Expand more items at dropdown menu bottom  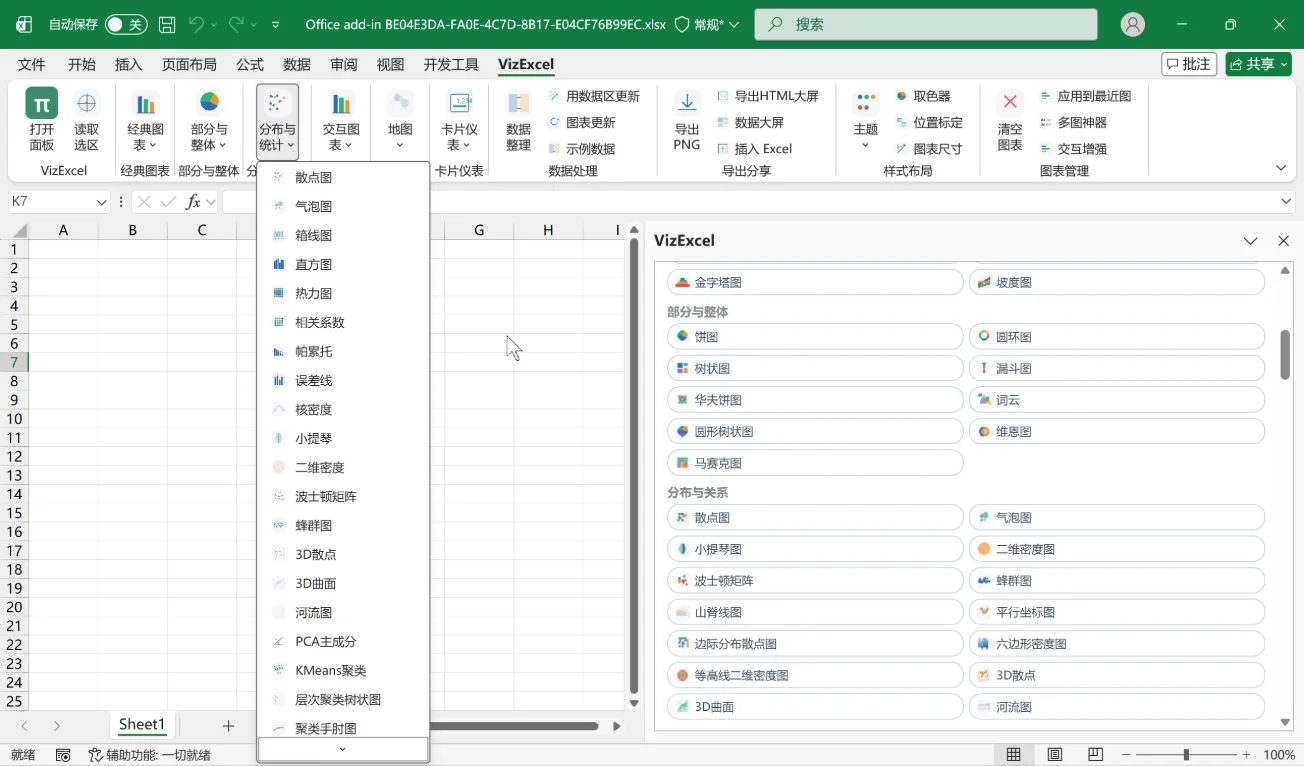(343, 749)
